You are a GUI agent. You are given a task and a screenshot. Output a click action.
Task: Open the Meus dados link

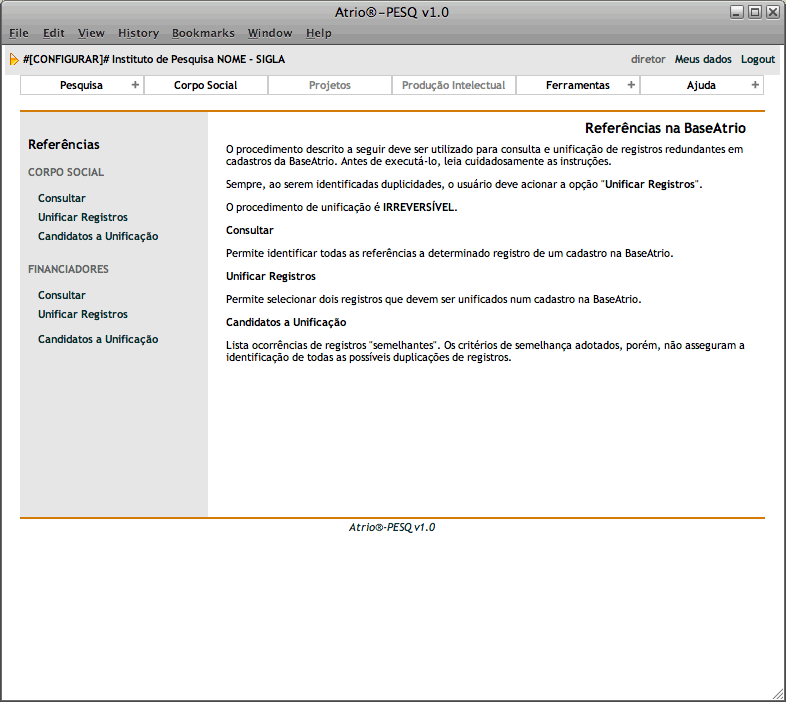coord(703,59)
